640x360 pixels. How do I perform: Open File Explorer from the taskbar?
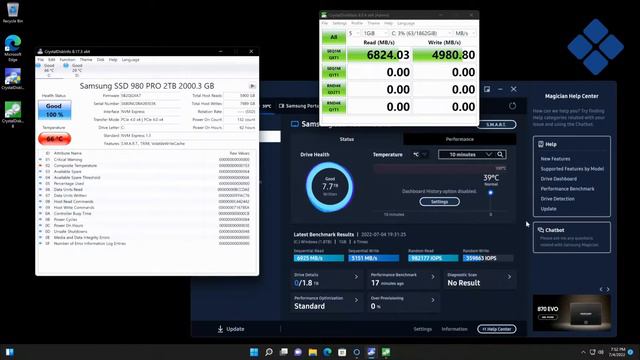click(x=313, y=352)
